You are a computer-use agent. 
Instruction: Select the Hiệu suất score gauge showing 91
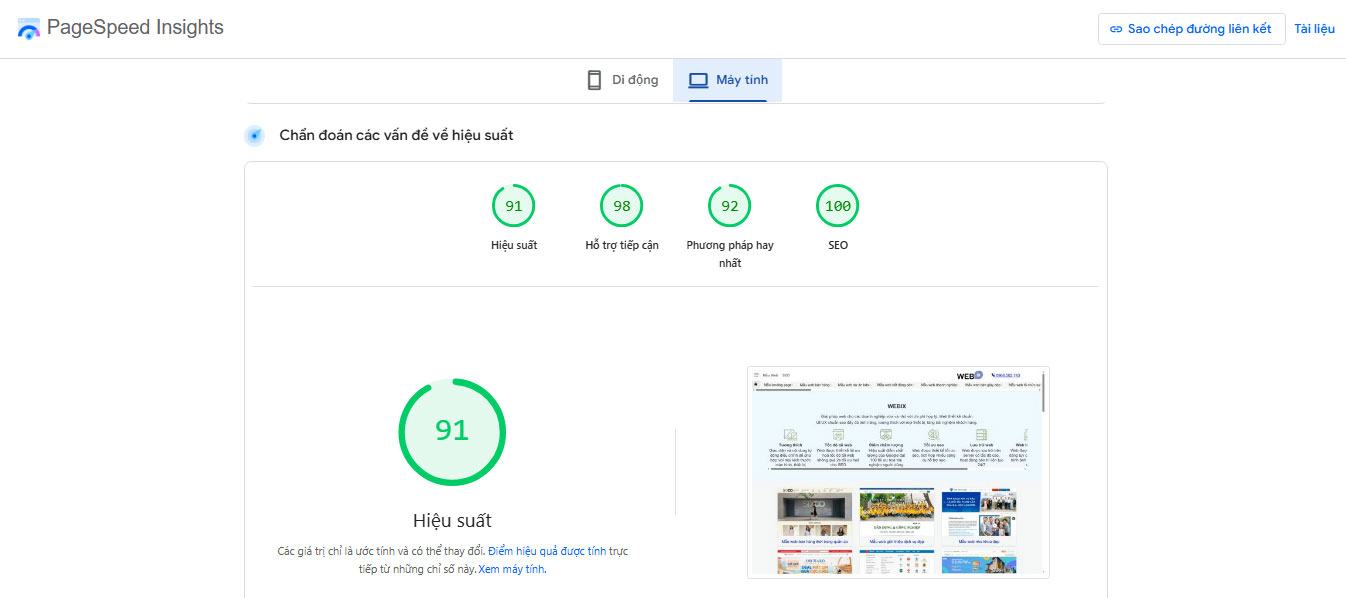pos(514,205)
